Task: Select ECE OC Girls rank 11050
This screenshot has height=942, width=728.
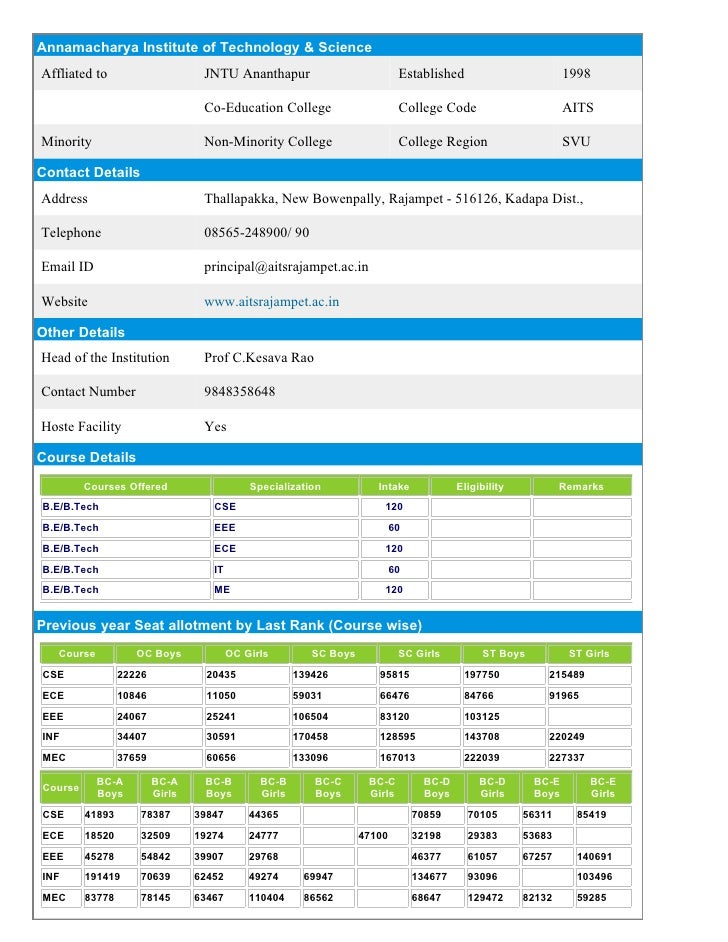Action: point(221,696)
